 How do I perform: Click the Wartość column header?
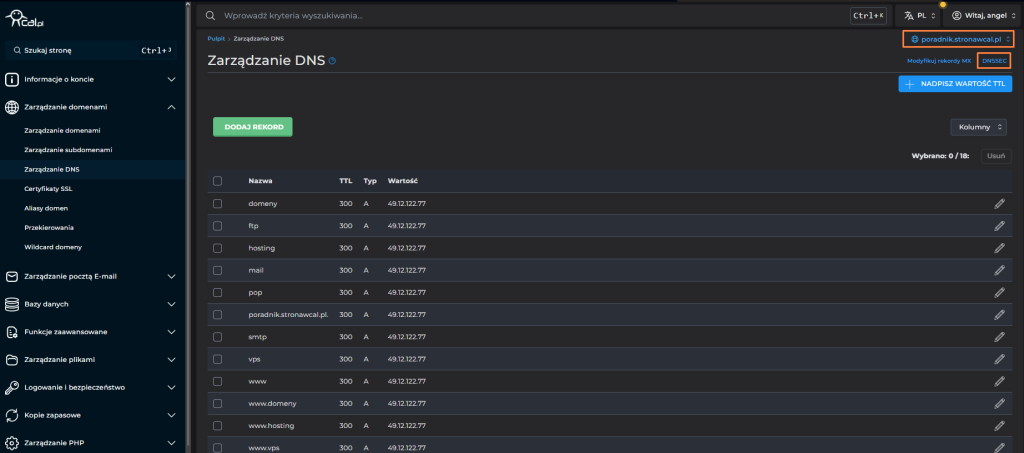click(402, 181)
